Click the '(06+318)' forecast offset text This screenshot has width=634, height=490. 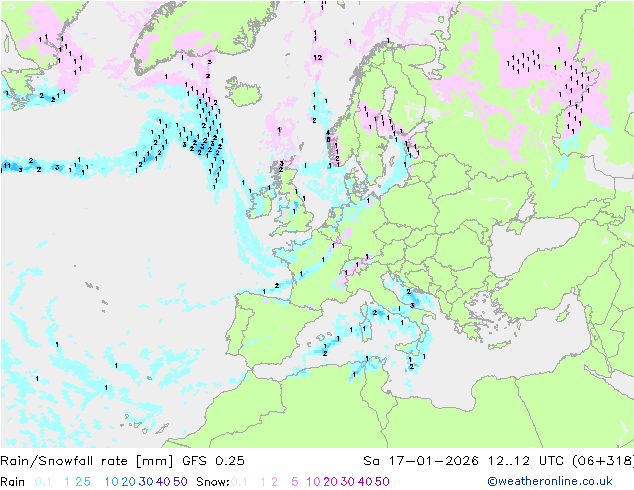pyautogui.click(x=603, y=461)
